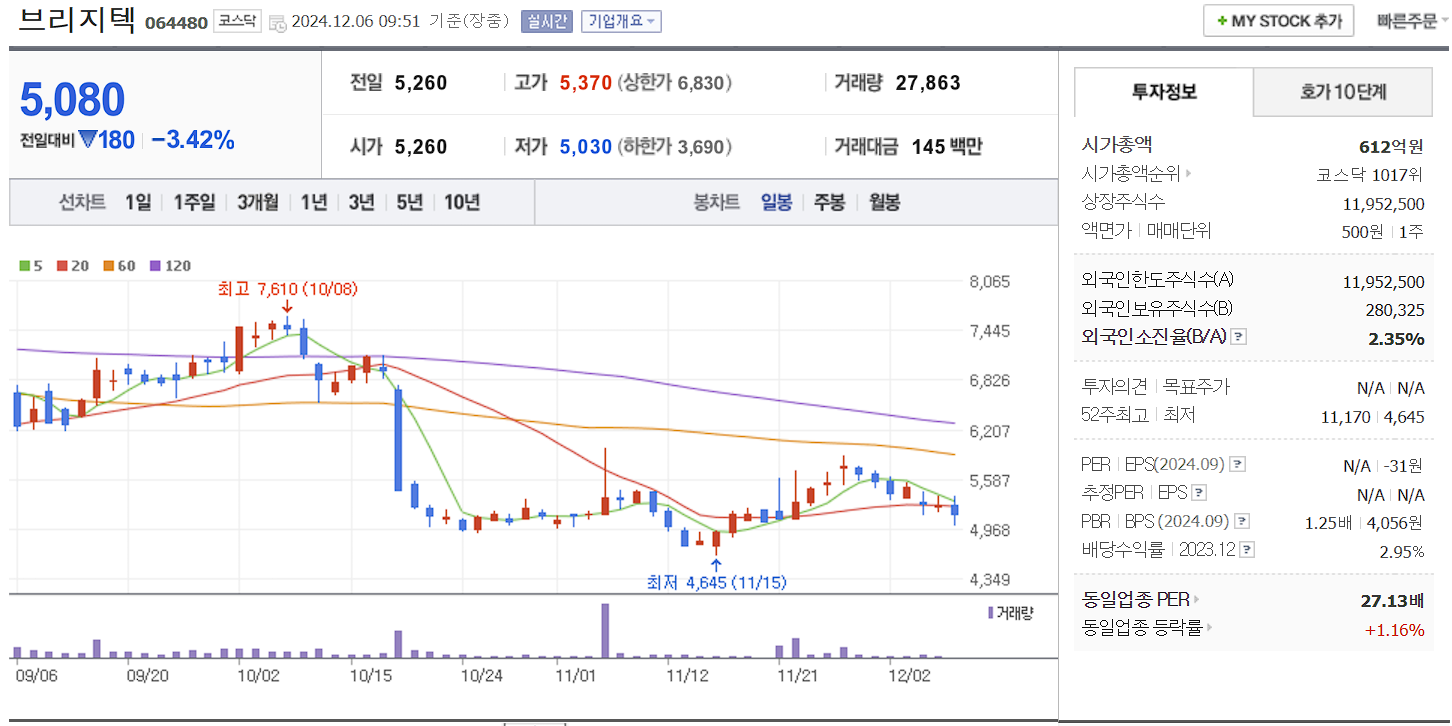Open the 배당수익률 2023.12 help icon

coord(1247,548)
